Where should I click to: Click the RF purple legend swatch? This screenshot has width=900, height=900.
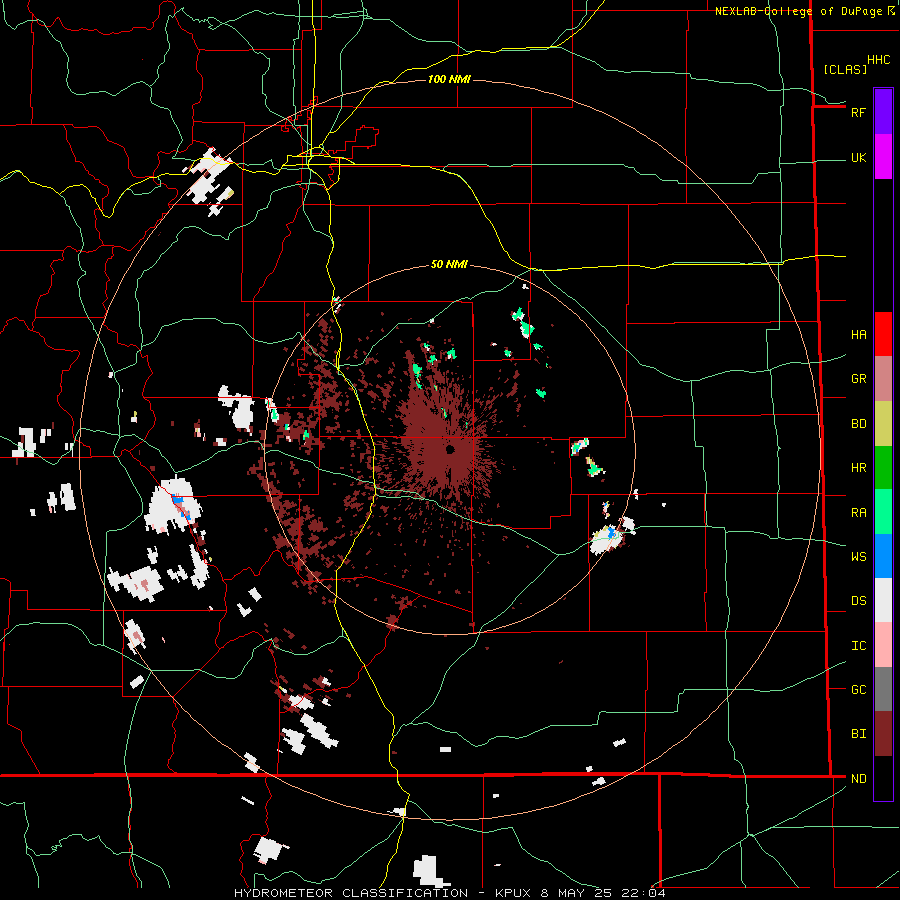pyautogui.click(x=883, y=112)
